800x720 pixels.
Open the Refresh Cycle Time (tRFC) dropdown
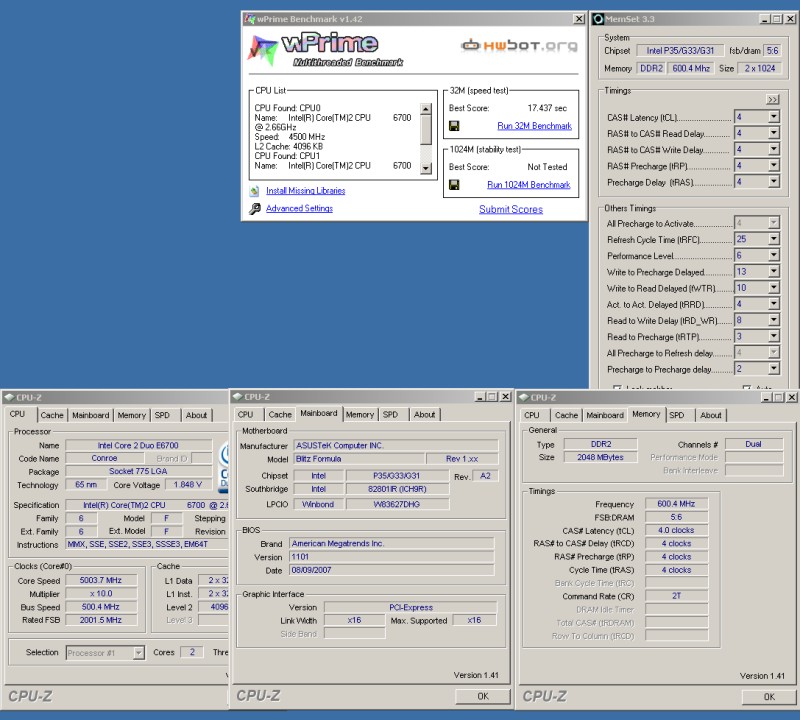pyautogui.click(x=773, y=239)
